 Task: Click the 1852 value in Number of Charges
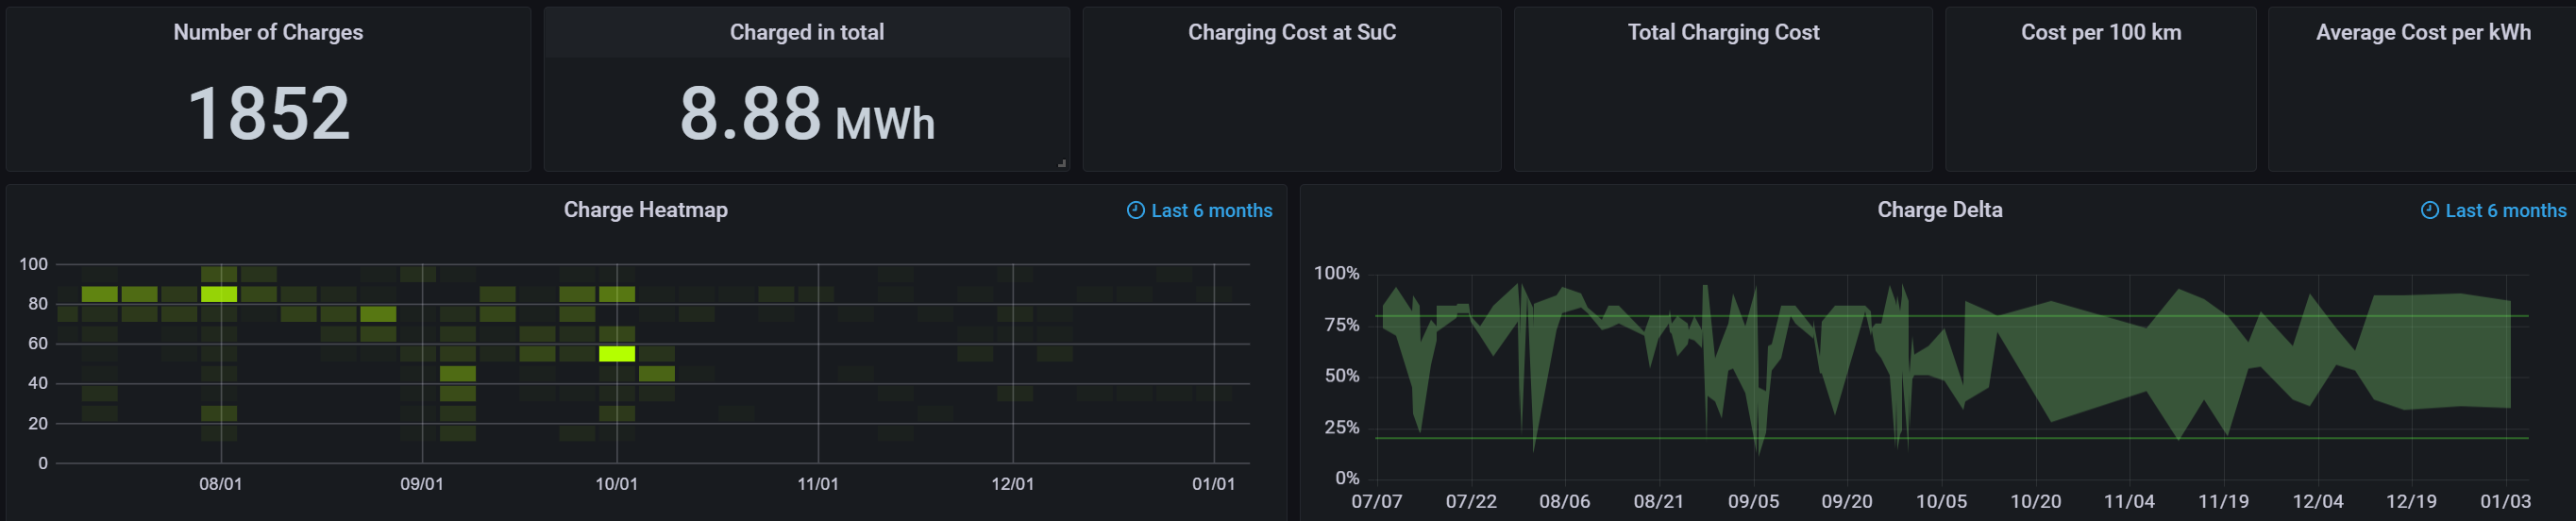point(268,113)
